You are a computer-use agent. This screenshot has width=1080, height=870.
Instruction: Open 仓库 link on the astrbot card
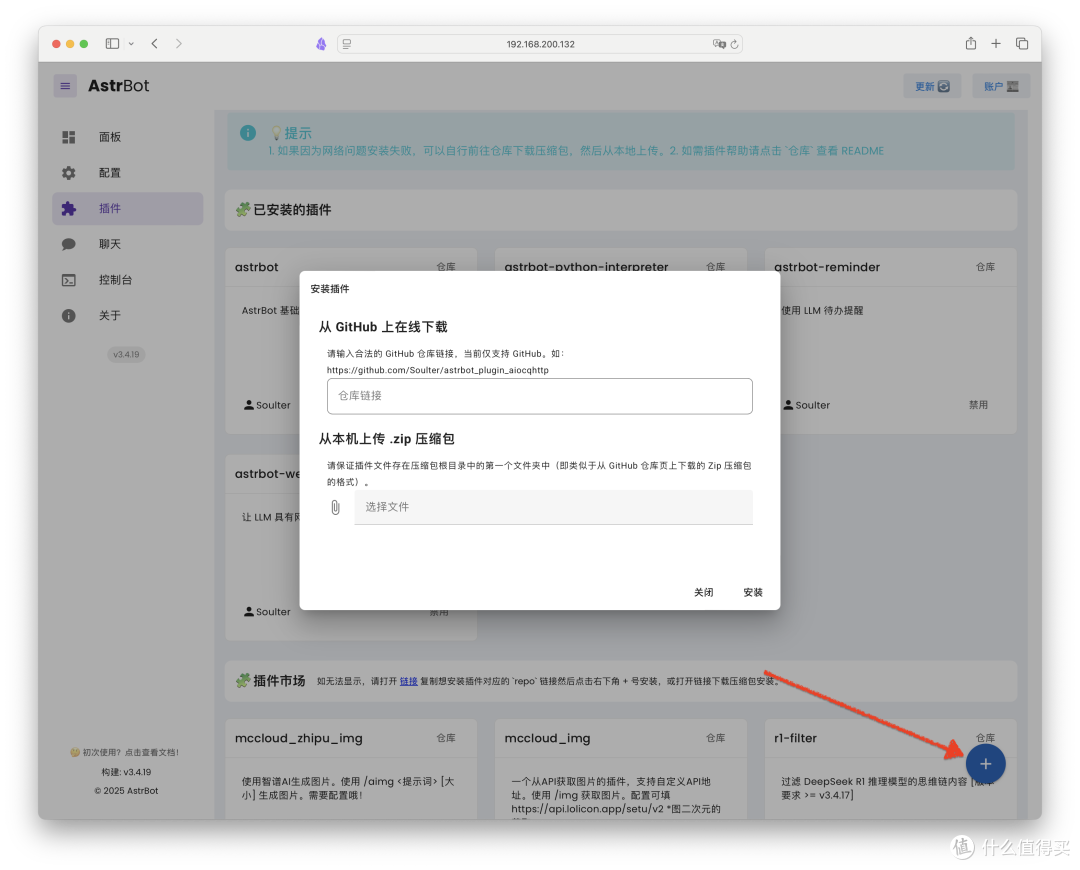(x=446, y=267)
